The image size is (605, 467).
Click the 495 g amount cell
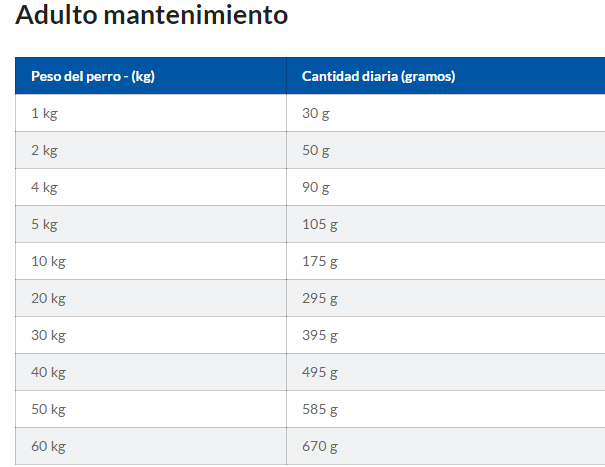pos(319,372)
